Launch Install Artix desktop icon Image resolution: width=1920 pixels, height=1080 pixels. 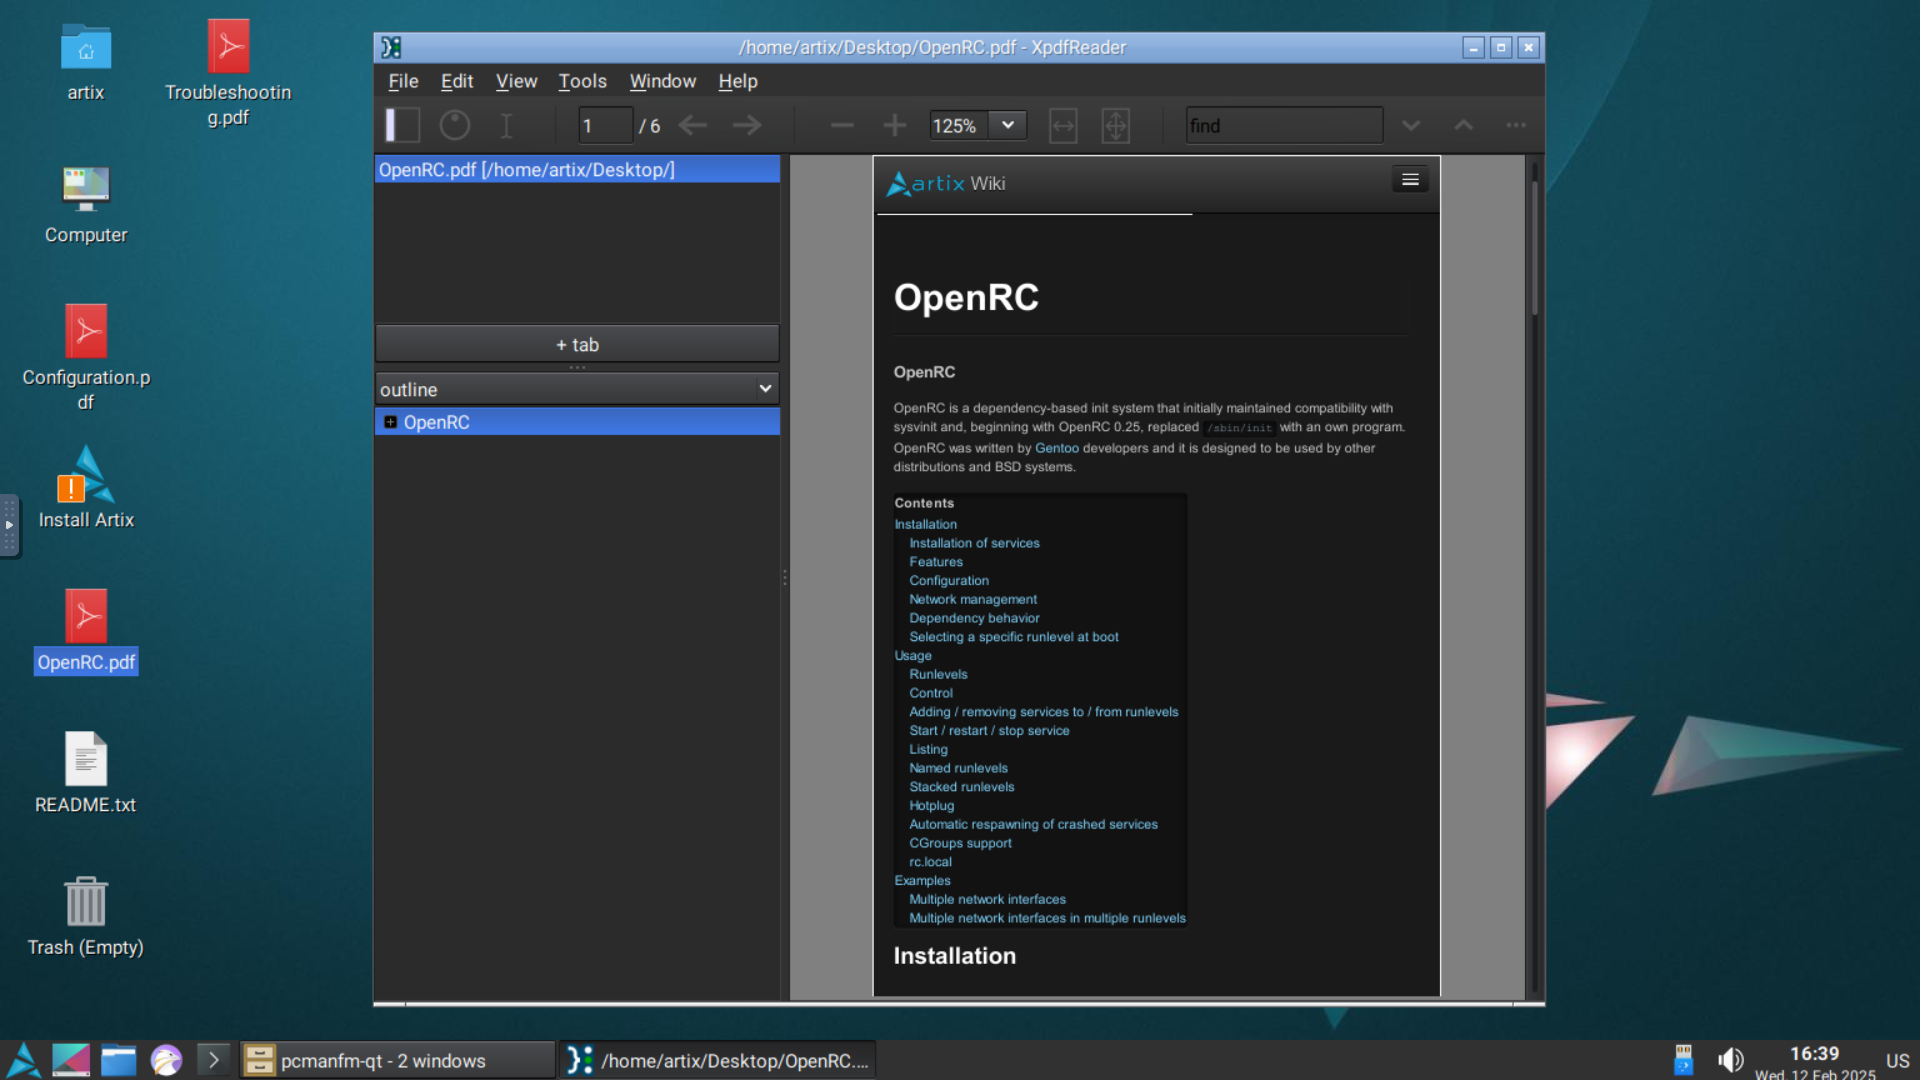pos(86,488)
